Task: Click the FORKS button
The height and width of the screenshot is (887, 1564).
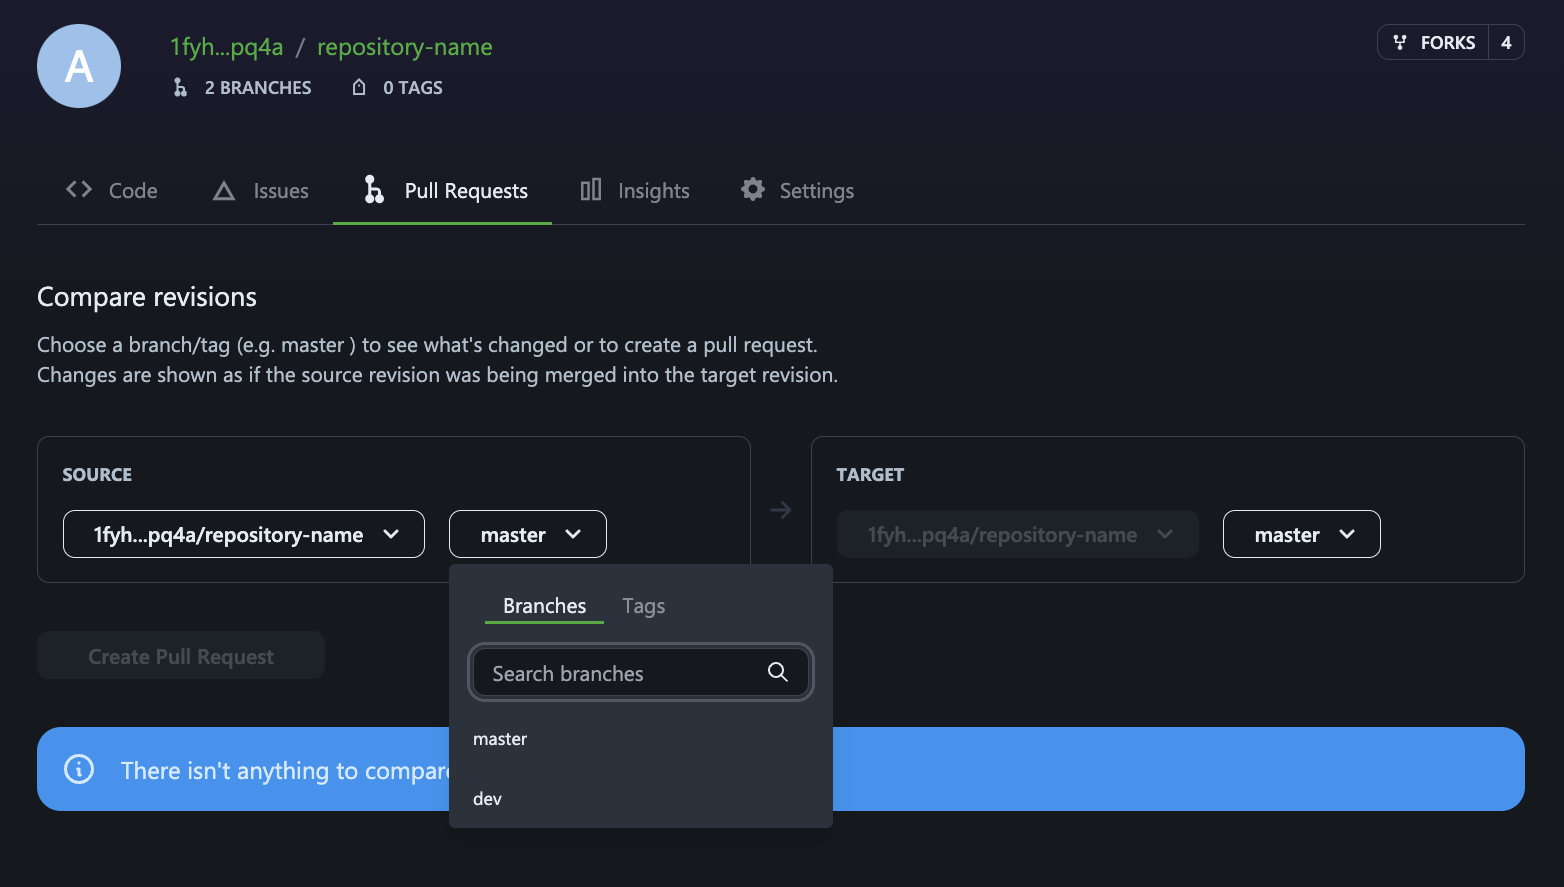Action: pyautogui.click(x=1433, y=42)
